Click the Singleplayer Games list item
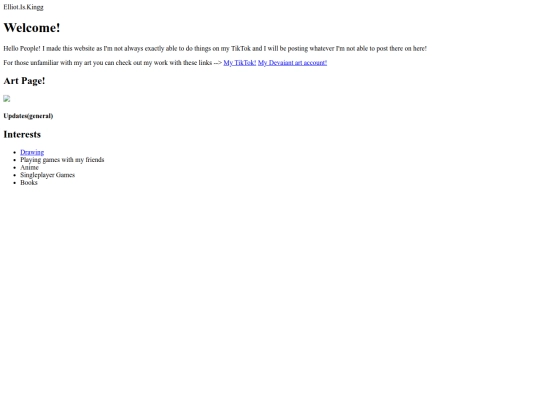 pyautogui.click(x=48, y=175)
